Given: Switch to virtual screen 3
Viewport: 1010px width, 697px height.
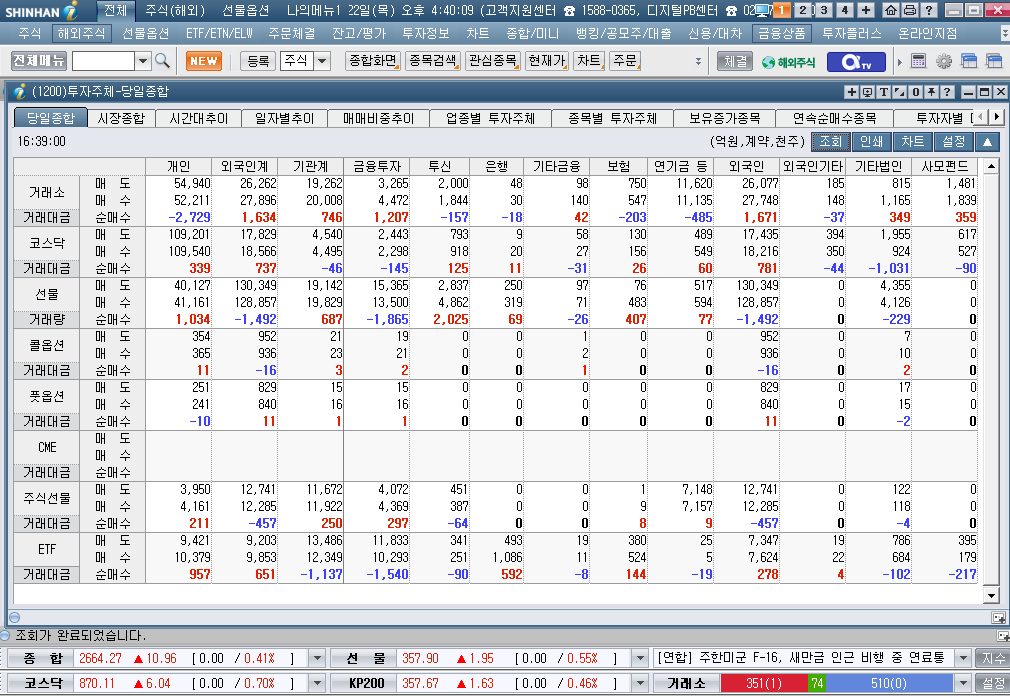Looking at the screenshot, I should click(823, 10).
